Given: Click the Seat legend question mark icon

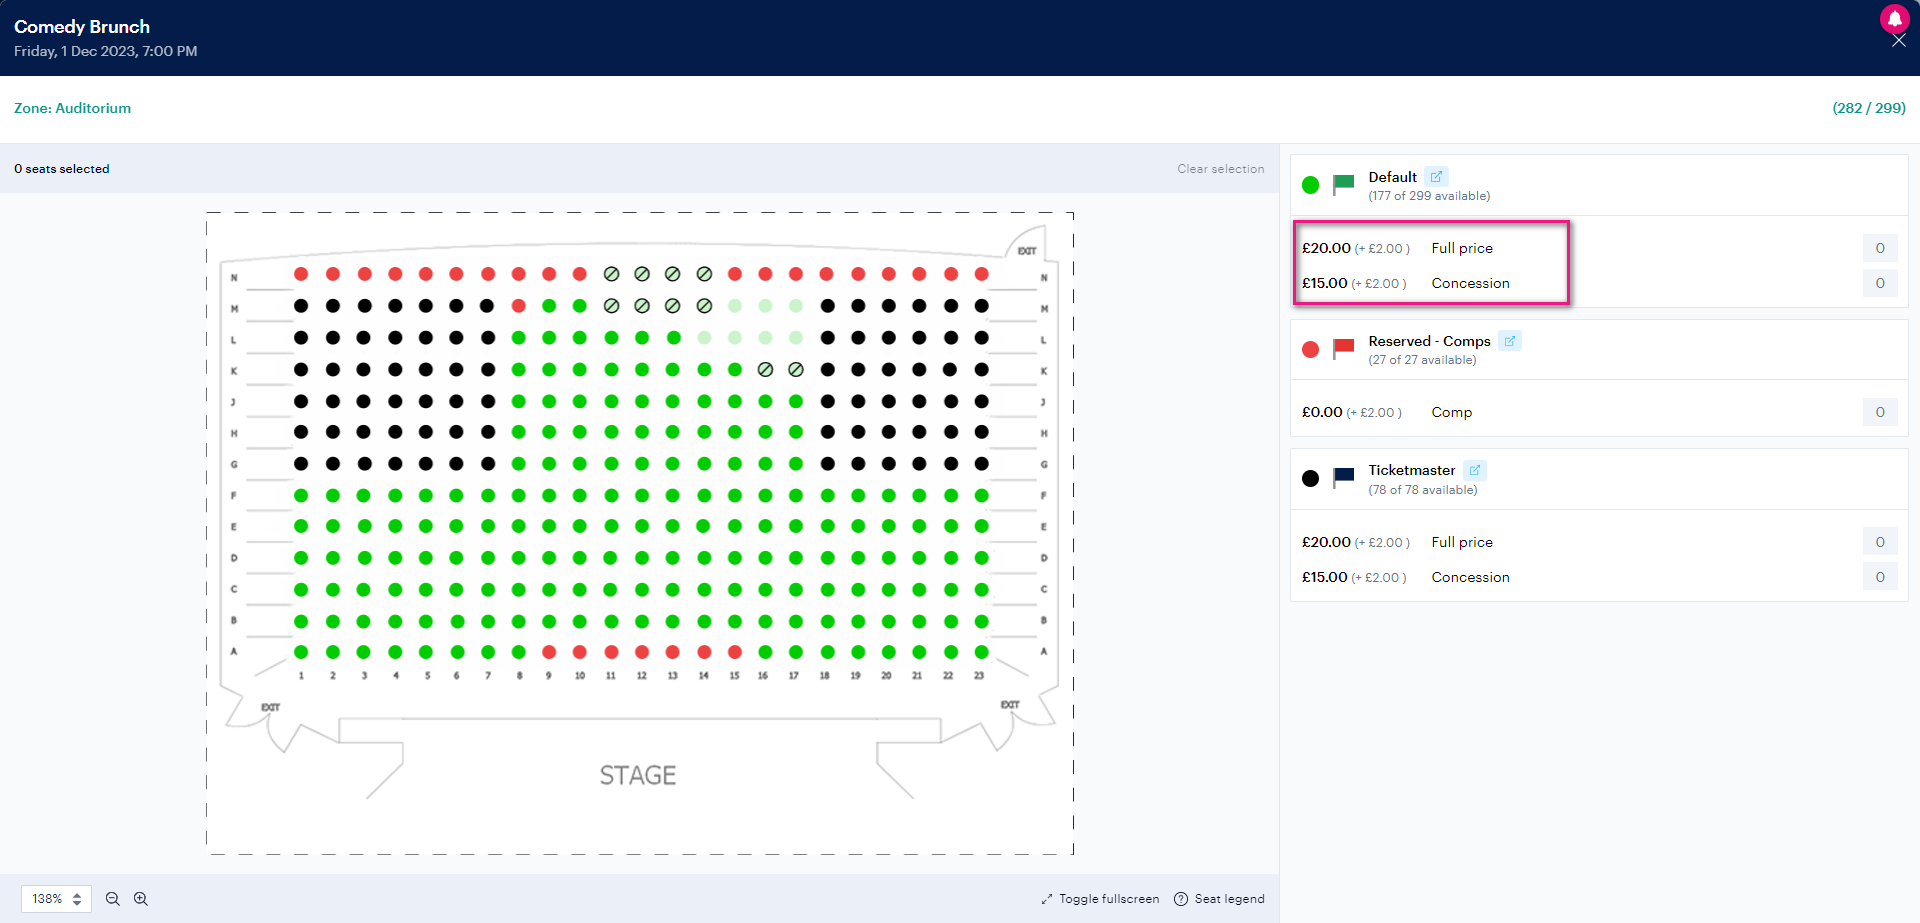Looking at the screenshot, I should point(1181,898).
